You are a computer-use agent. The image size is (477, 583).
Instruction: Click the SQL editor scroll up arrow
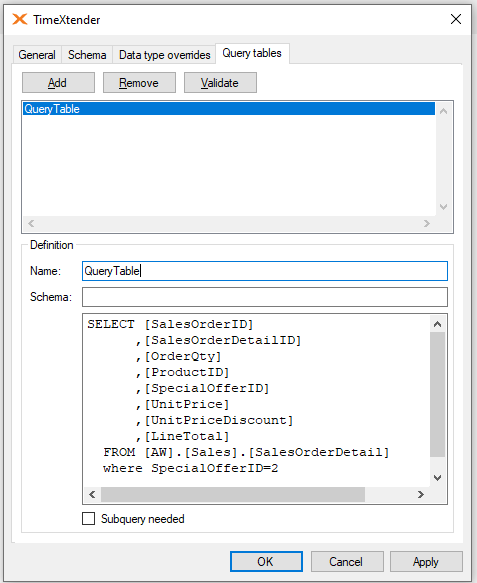pyautogui.click(x=438, y=324)
